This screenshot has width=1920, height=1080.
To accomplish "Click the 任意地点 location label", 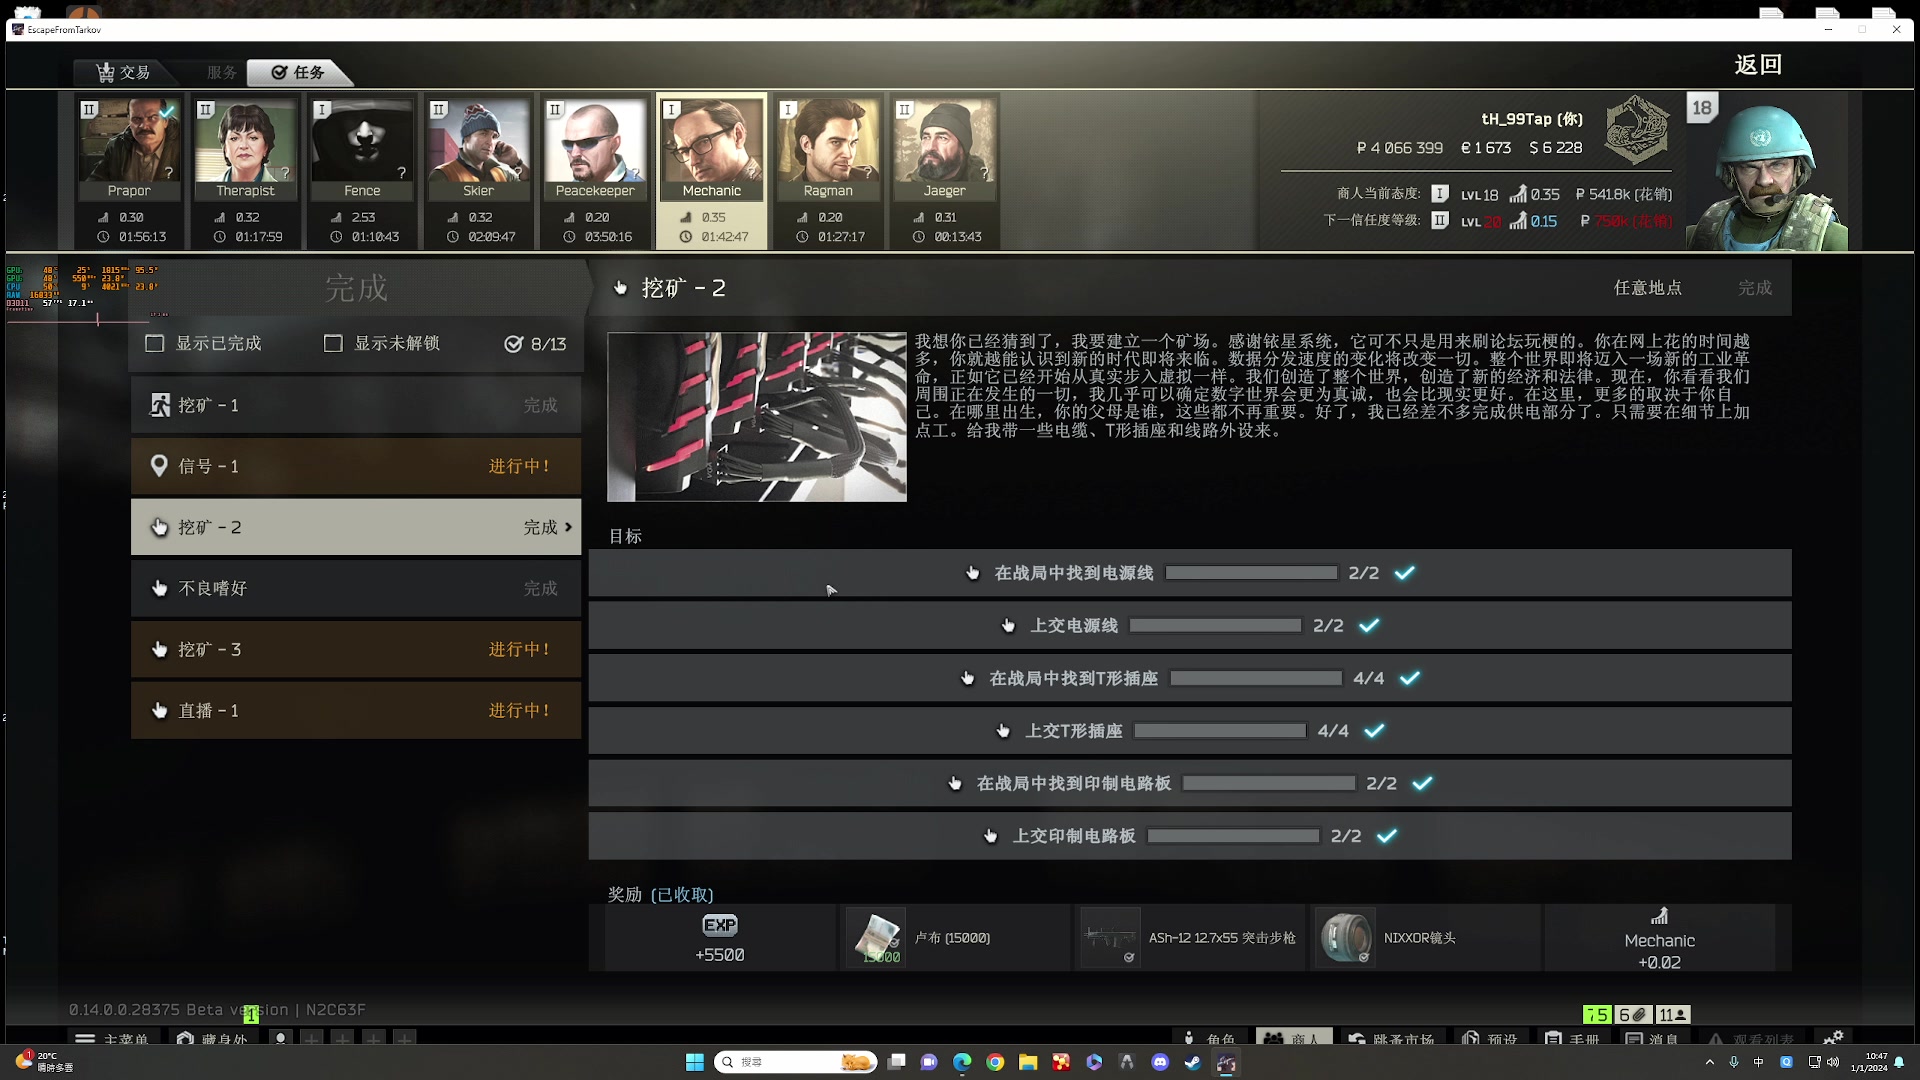I will [x=1647, y=288].
